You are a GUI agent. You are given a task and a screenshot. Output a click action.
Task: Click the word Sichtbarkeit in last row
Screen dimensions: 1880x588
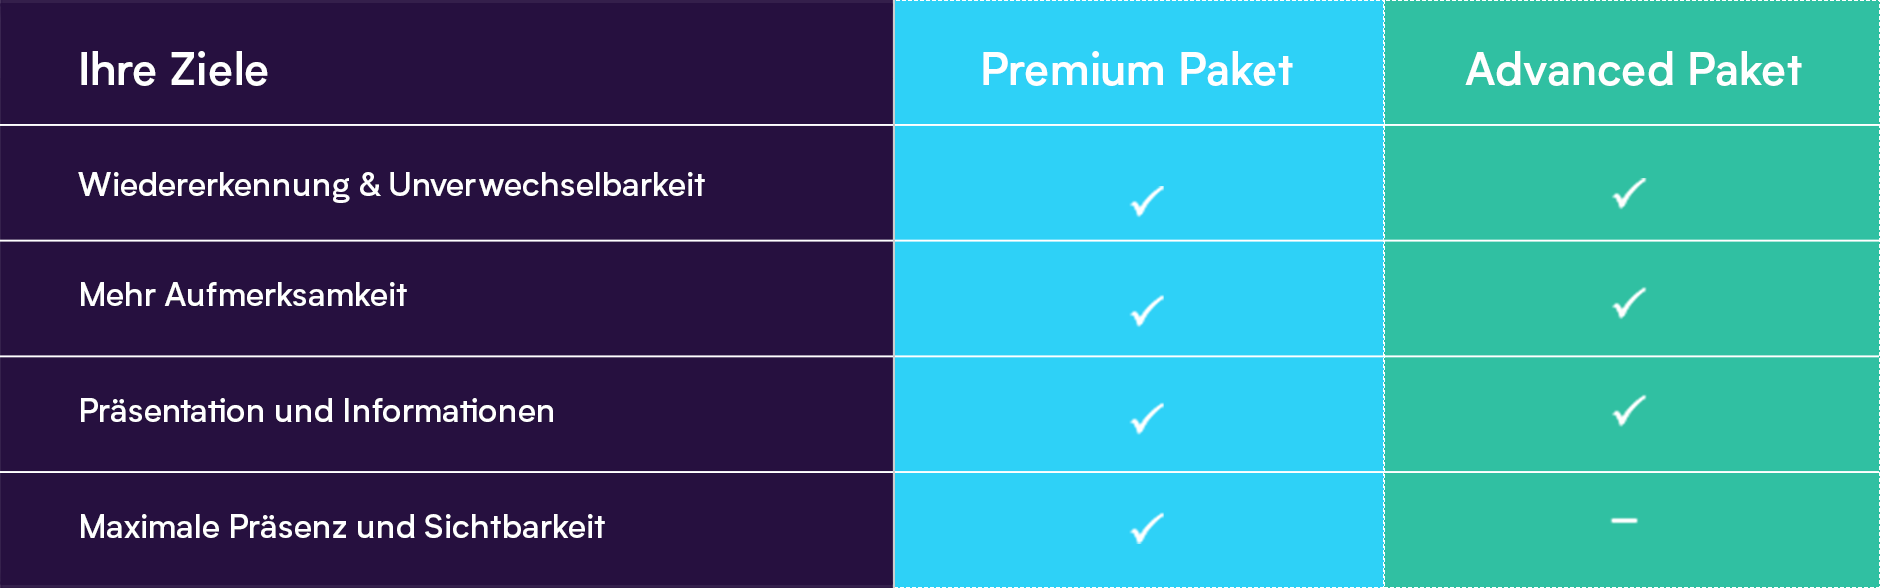pos(514,527)
